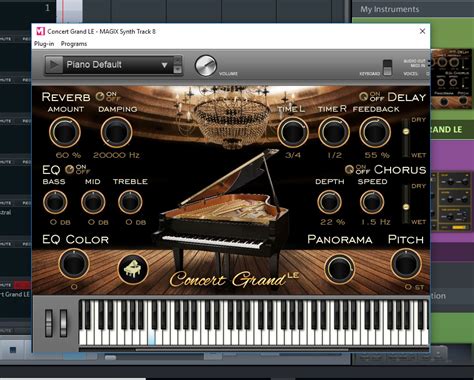Click the main Volume knob
The width and height of the screenshot is (474, 380).
pos(206,66)
